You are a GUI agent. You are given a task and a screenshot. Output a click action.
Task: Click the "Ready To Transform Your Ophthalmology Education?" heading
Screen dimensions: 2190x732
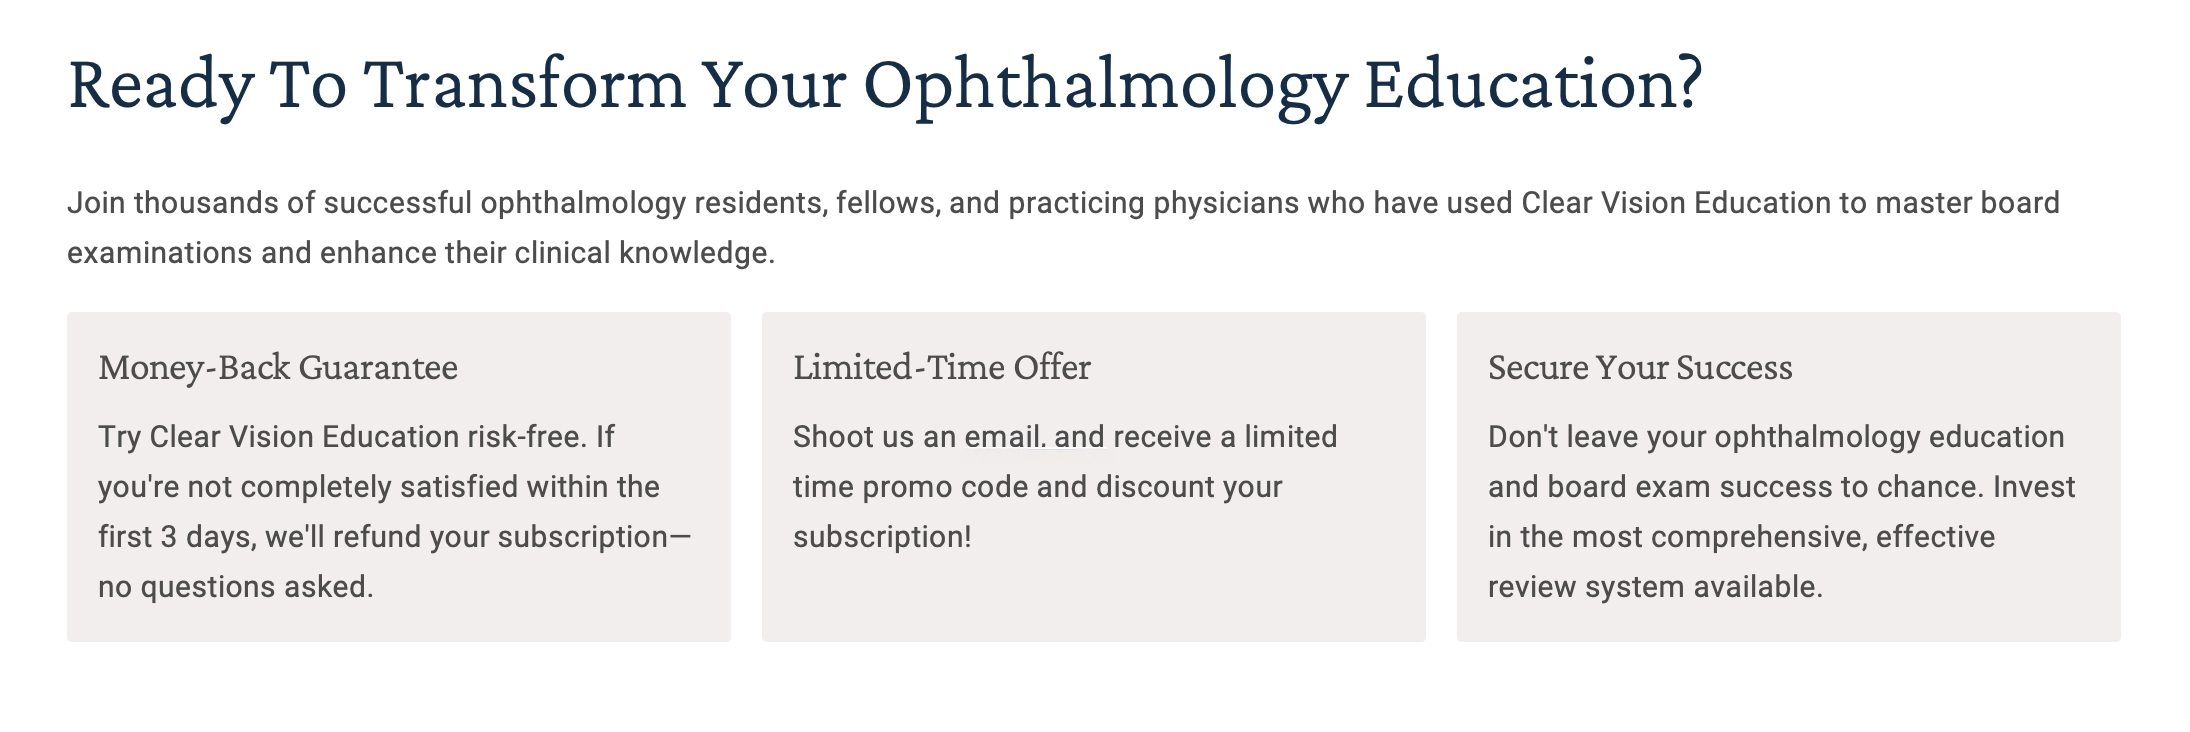pyautogui.click(x=884, y=84)
